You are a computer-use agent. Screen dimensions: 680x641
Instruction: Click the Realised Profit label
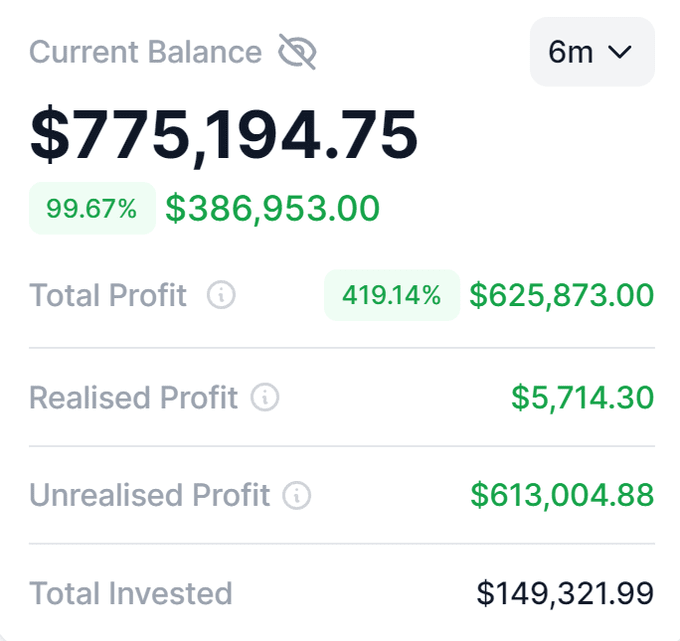tap(134, 398)
